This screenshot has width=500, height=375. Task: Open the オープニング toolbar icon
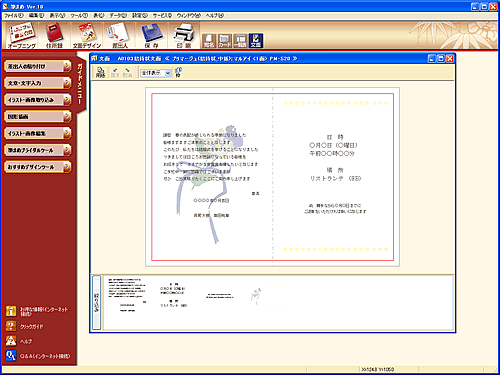click(x=21, y=35)
